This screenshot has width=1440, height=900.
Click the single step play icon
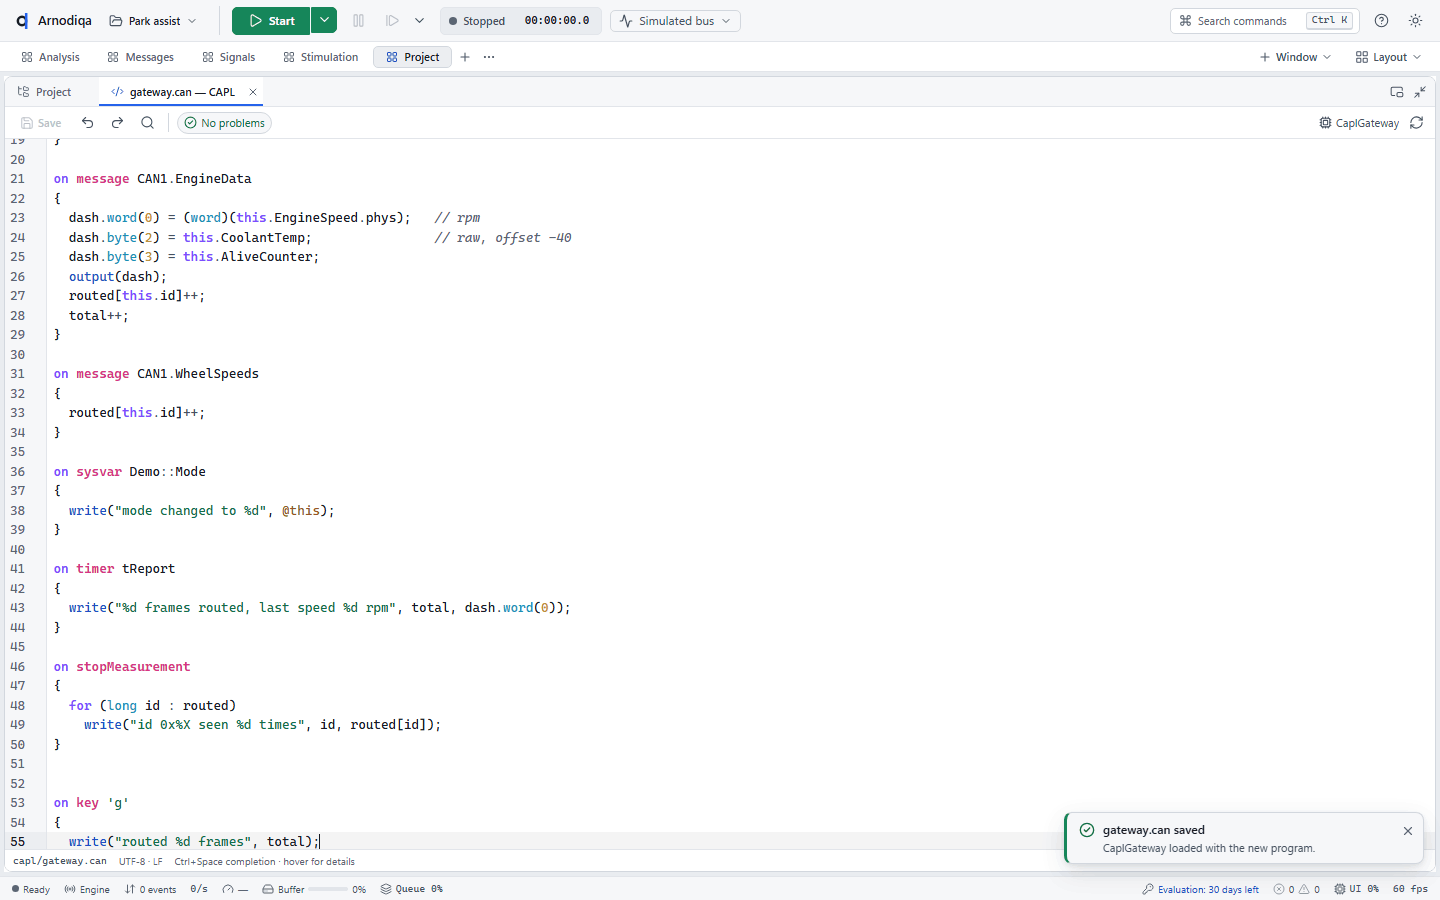click(393, 21)
